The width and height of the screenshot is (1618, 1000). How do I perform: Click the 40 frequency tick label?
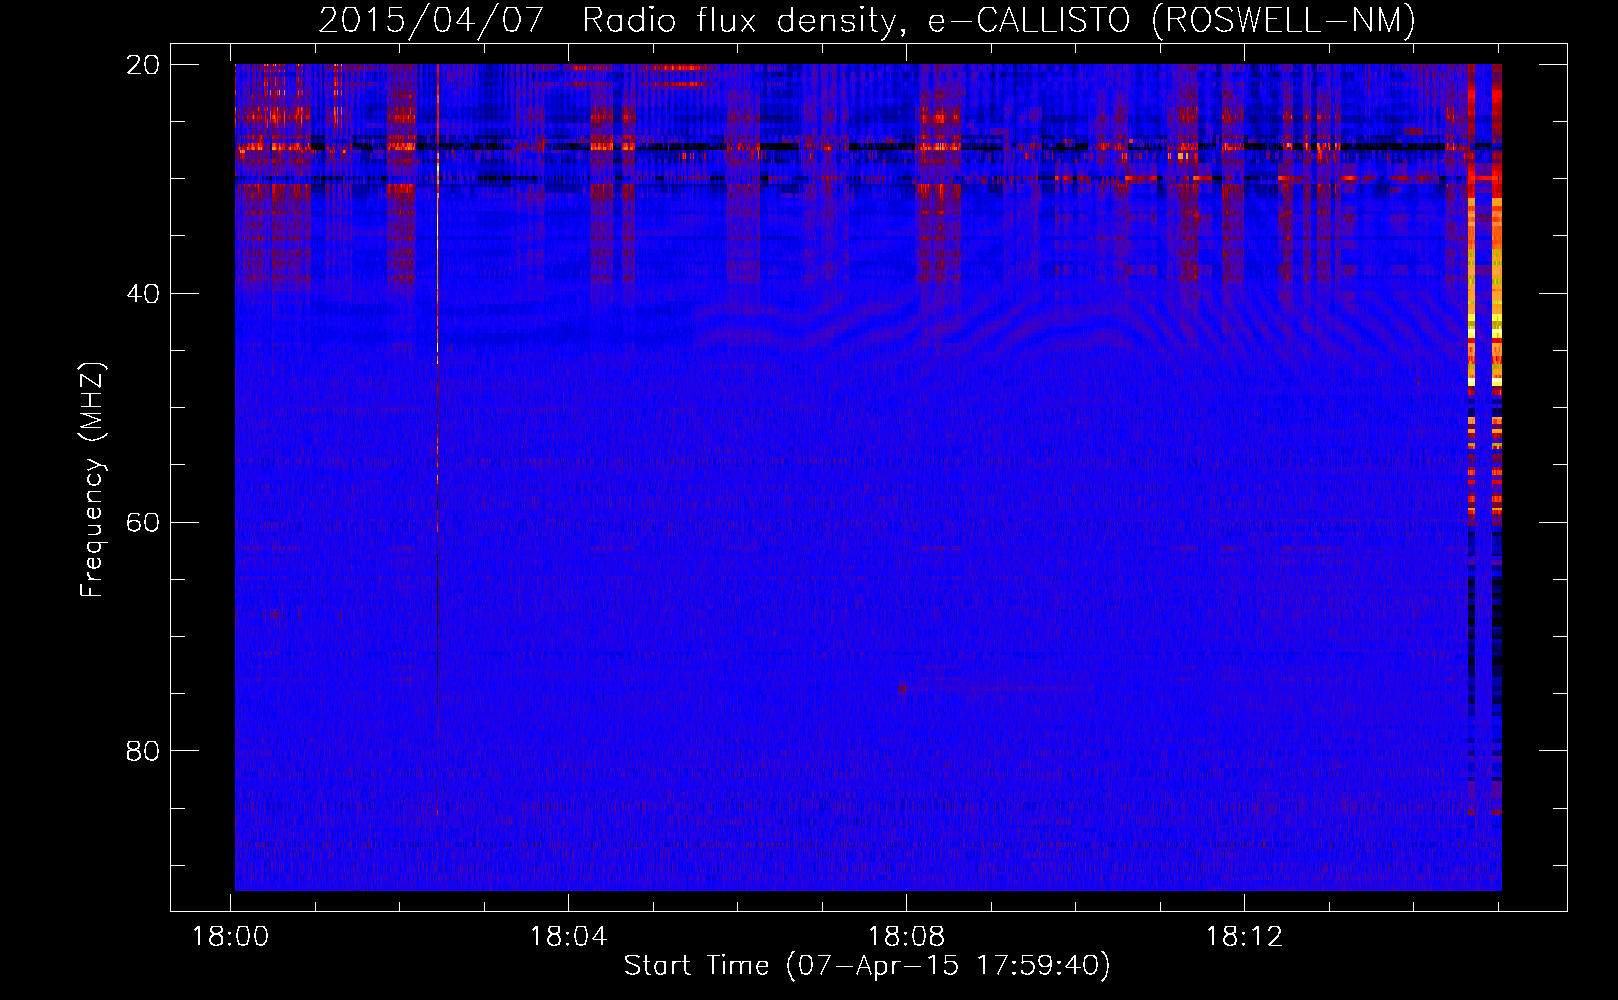143,294
